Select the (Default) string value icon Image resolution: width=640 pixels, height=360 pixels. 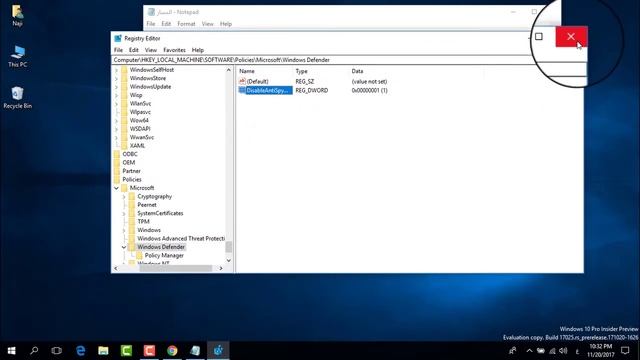tap(242, 81)
